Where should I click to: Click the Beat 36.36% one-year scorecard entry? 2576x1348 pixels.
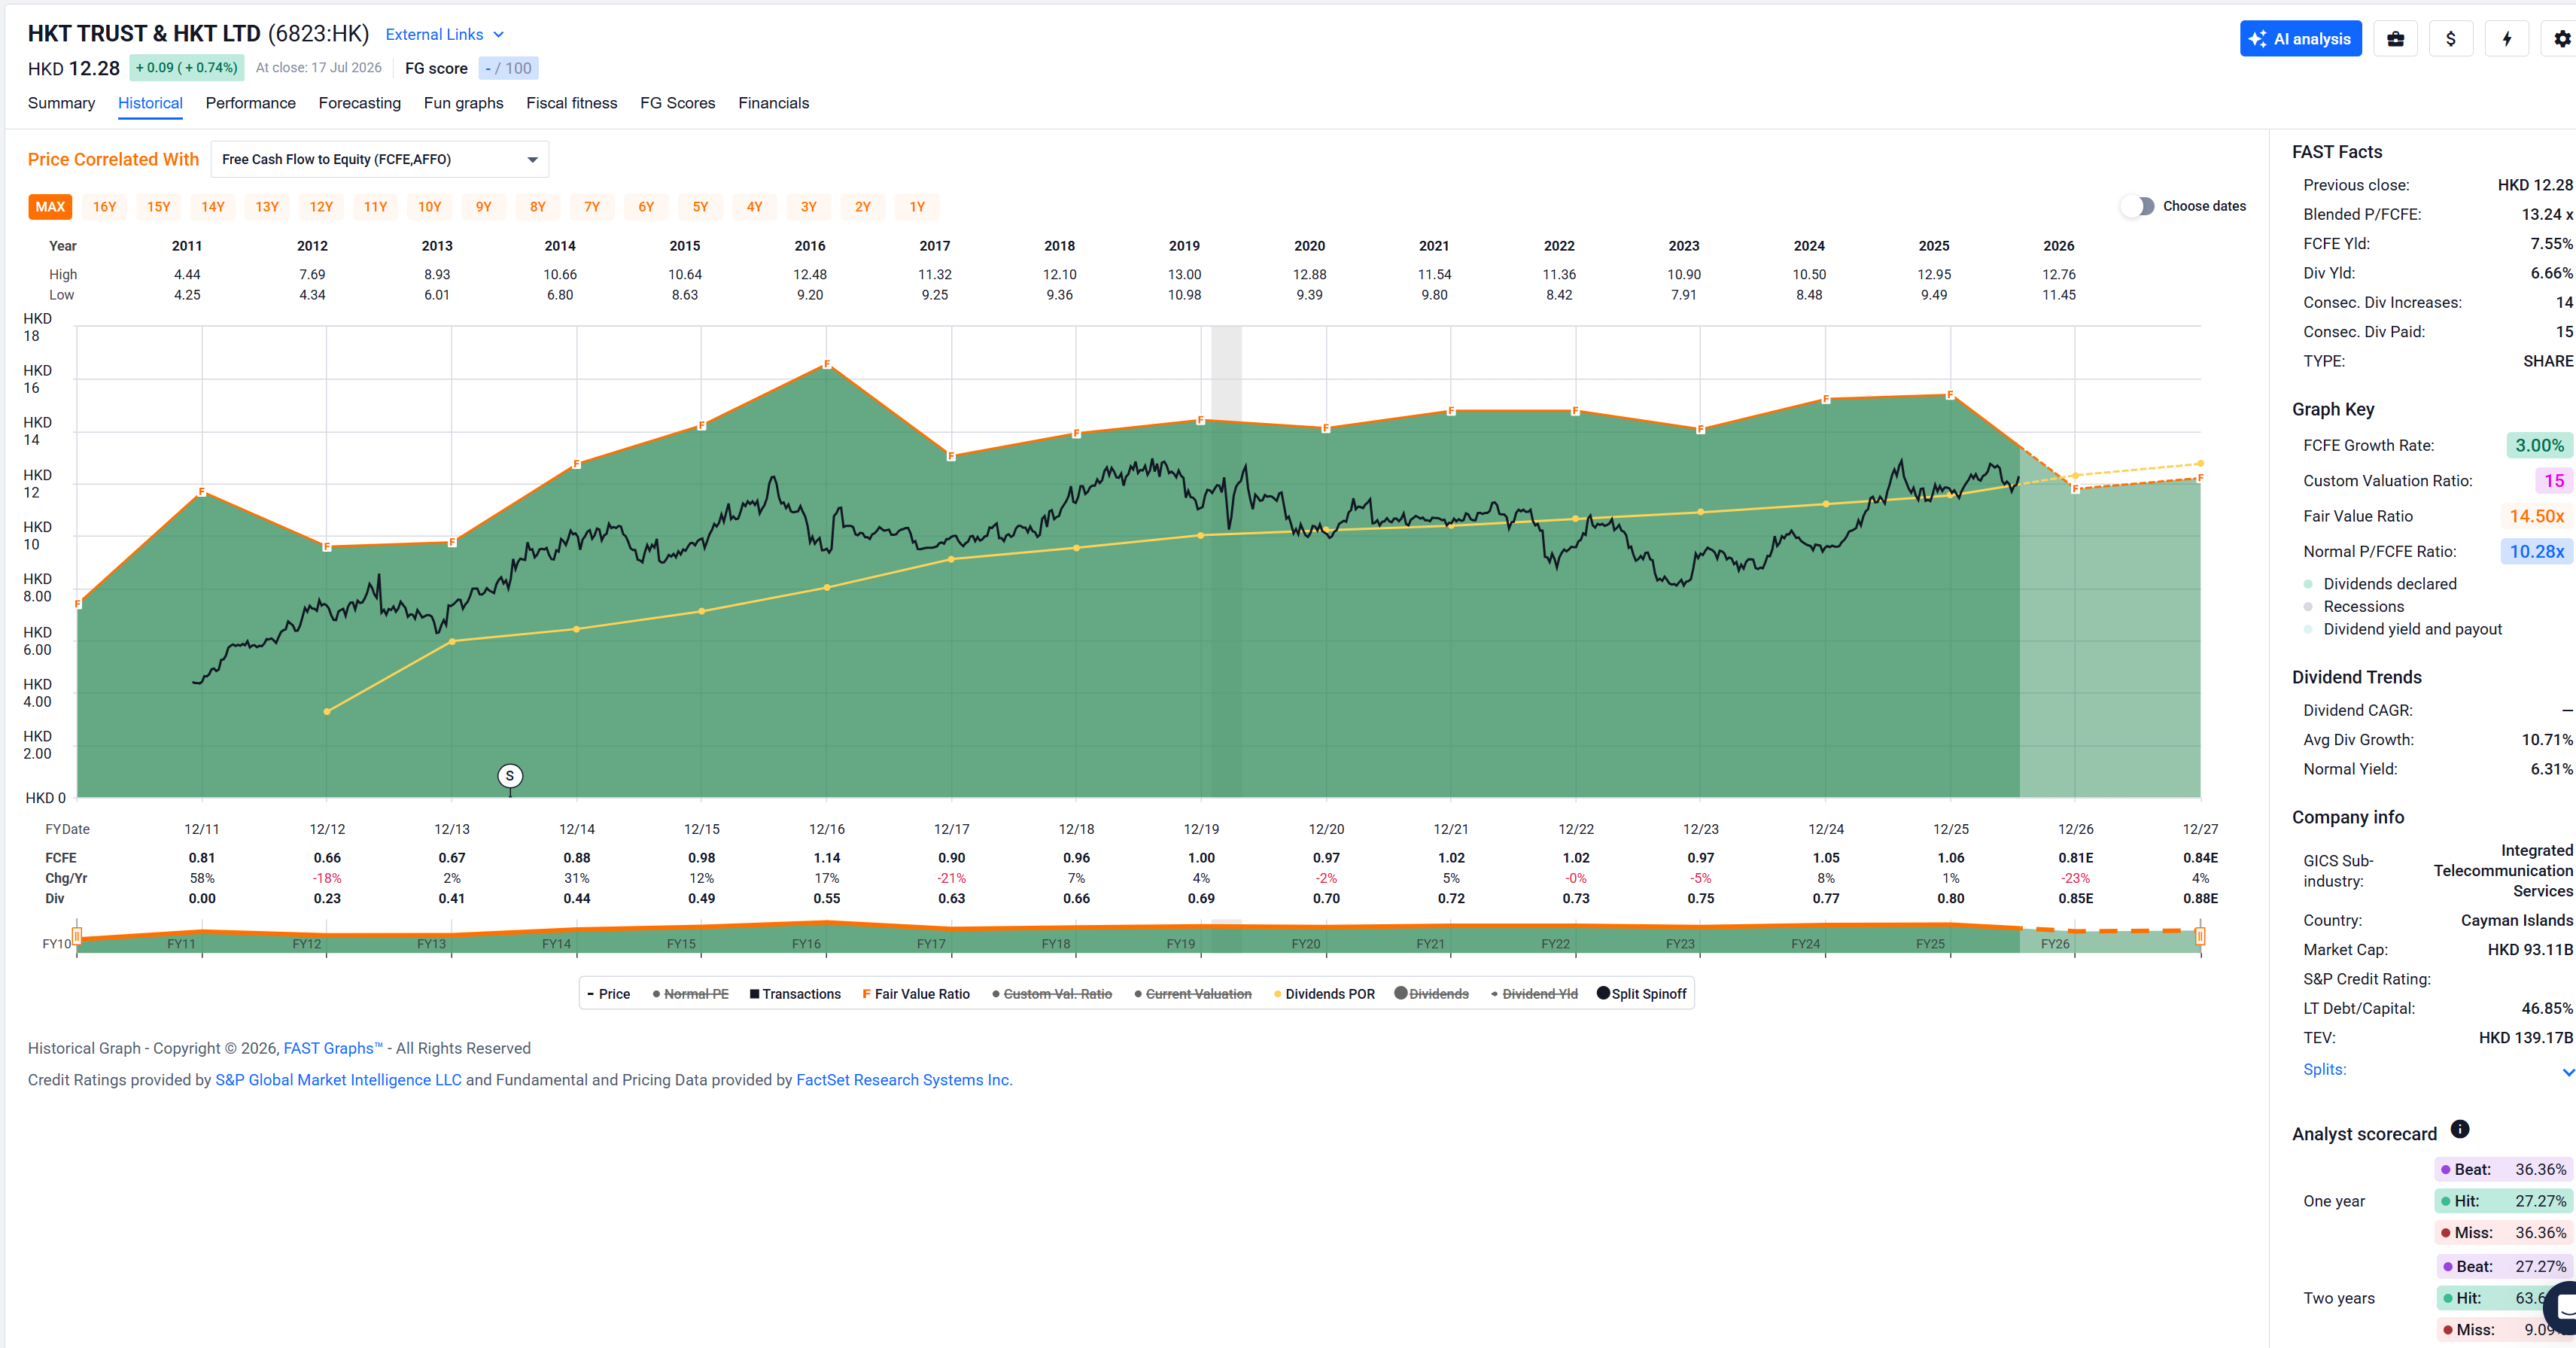2503,1169
